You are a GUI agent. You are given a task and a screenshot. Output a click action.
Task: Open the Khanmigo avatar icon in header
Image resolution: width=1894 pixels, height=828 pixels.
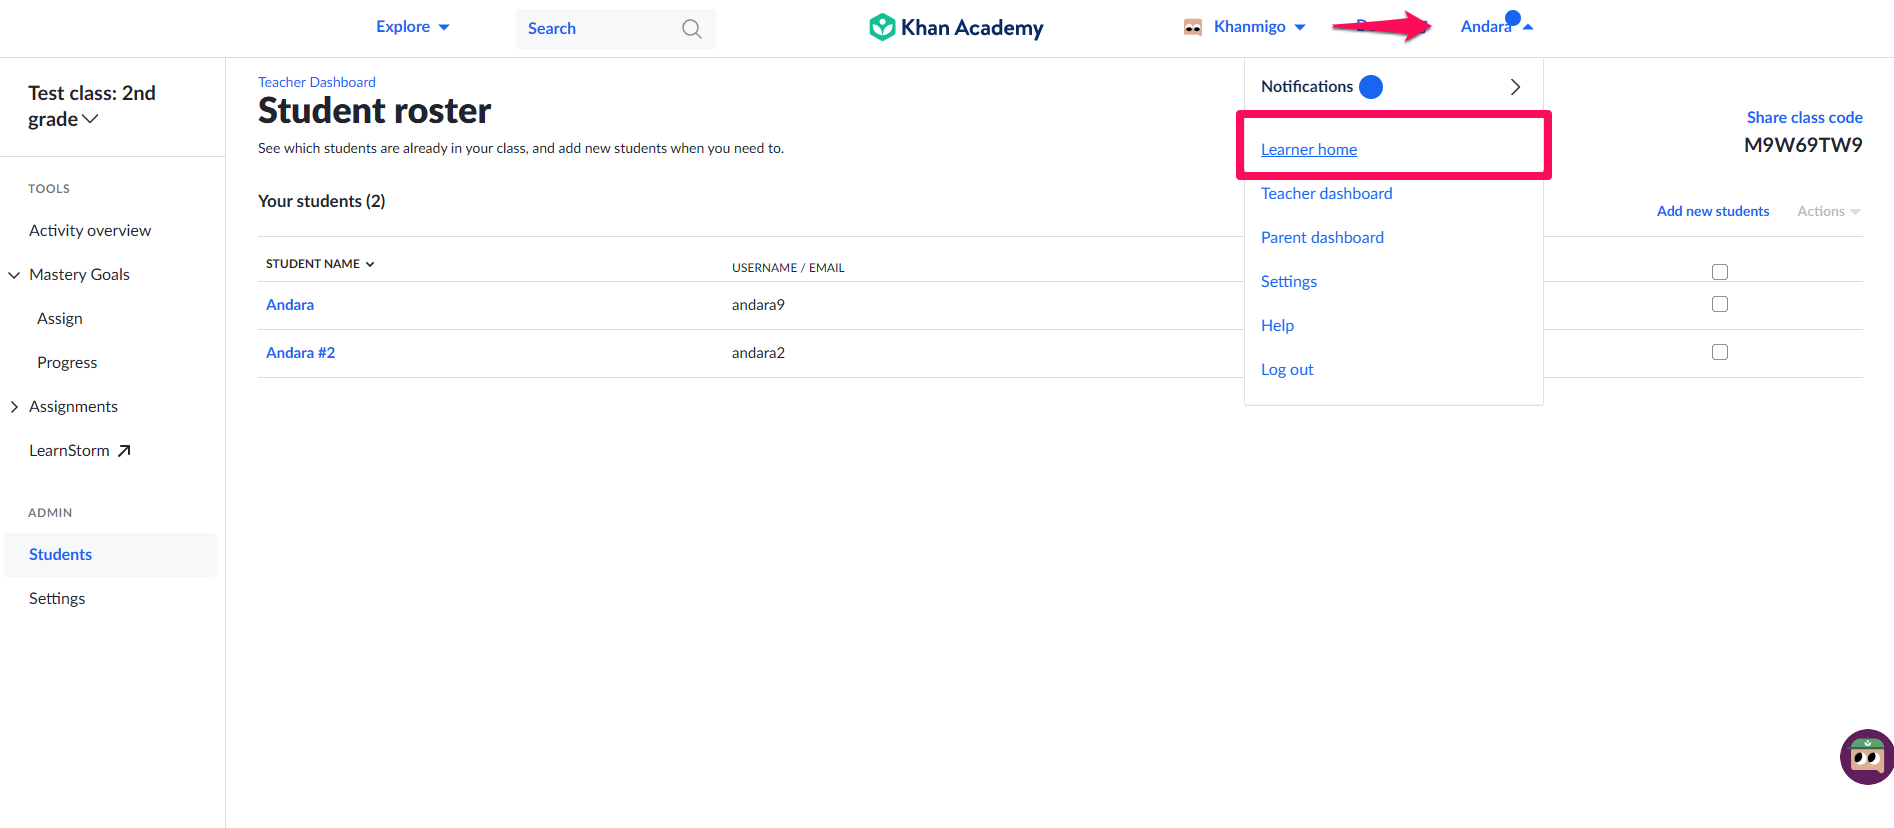[1193, 27]
